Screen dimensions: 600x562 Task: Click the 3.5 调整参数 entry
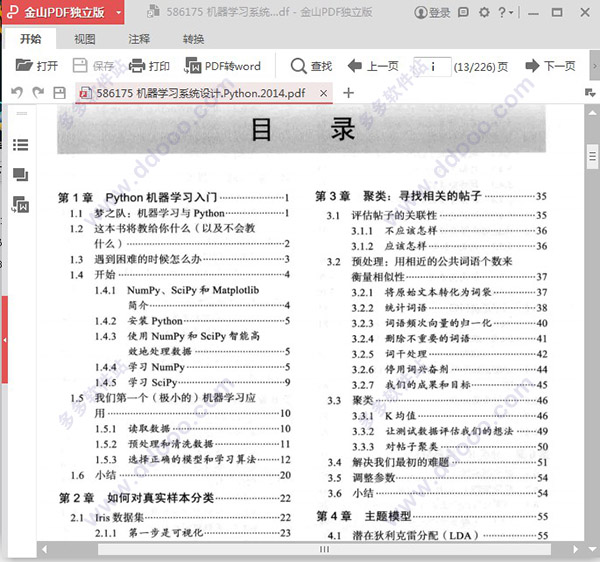437,477
